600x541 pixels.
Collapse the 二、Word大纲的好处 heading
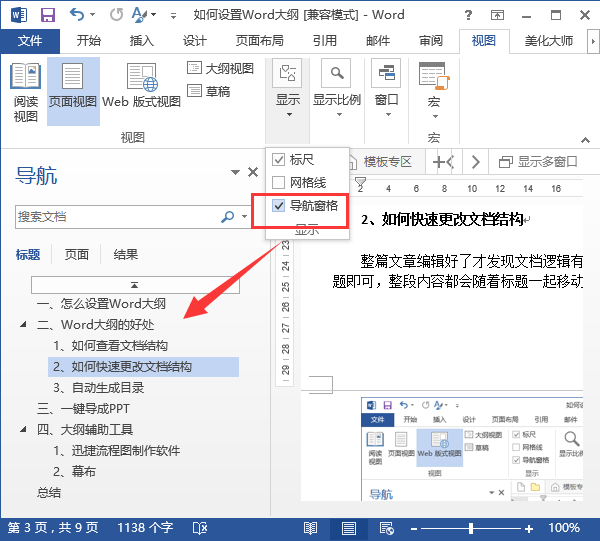click(23, 324)
